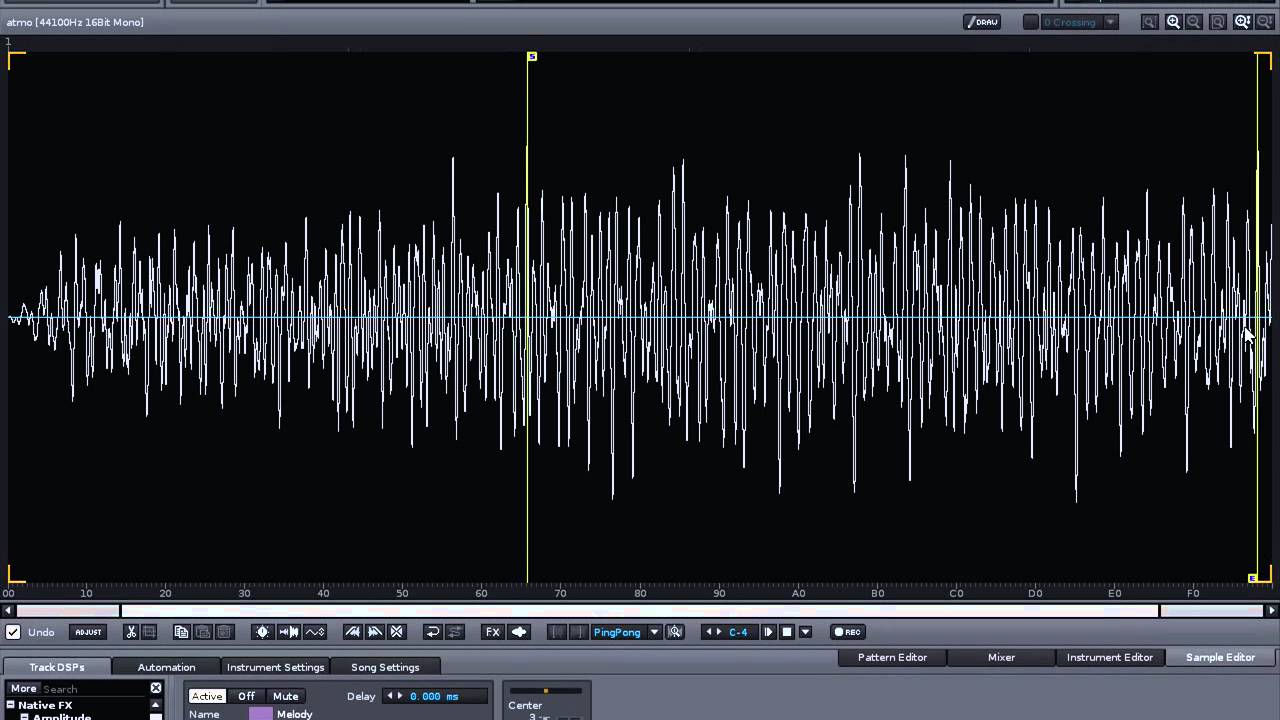Screen dimensions: 1280x720
Task: Open the Automation tab
Action: tap(166, 667)
